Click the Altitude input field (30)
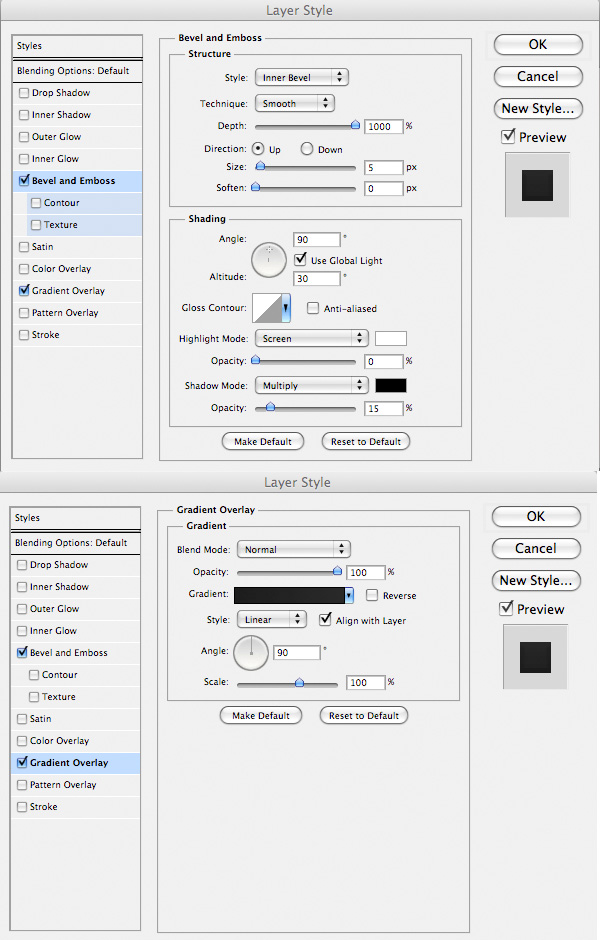The width and height of the screenshot is (600, 940). 316,279
